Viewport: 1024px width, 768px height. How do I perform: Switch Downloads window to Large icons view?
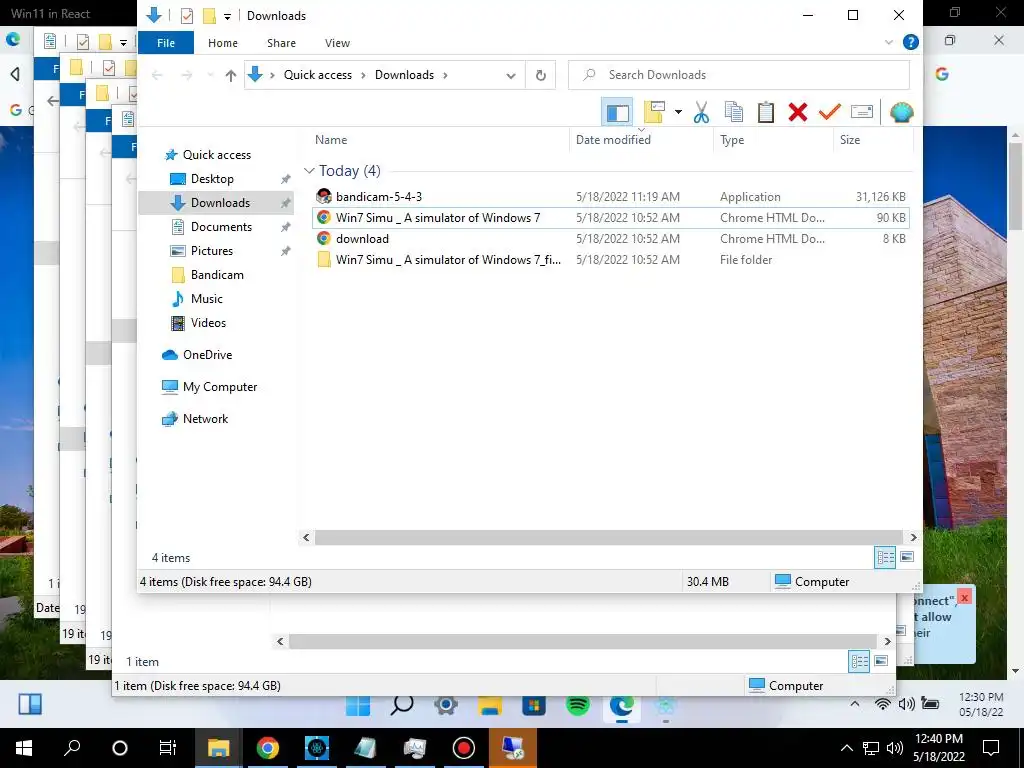pyautogui.click(x=907, y=557)
